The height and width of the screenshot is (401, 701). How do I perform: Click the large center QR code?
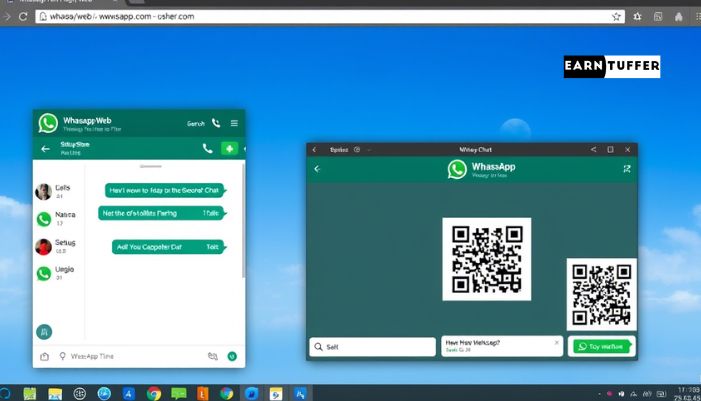pos(486,259)
